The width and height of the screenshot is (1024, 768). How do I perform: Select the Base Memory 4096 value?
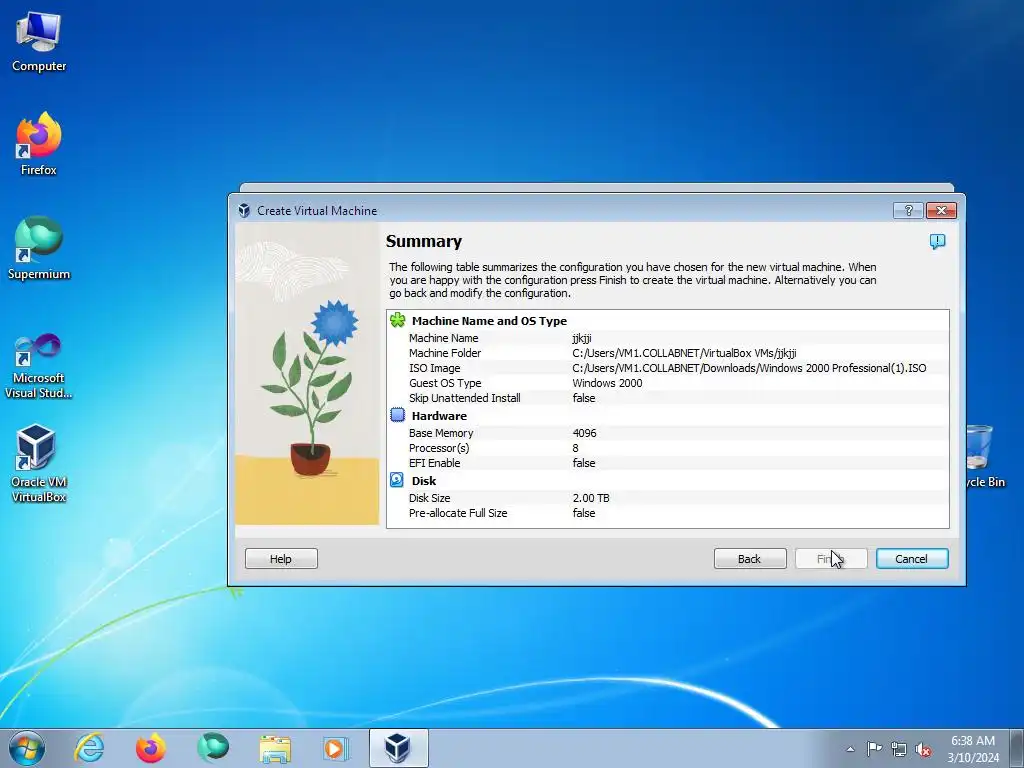(x=584, y=433)
